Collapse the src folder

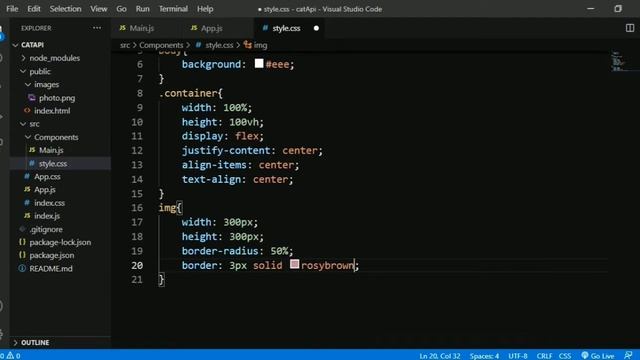point(34,124)
